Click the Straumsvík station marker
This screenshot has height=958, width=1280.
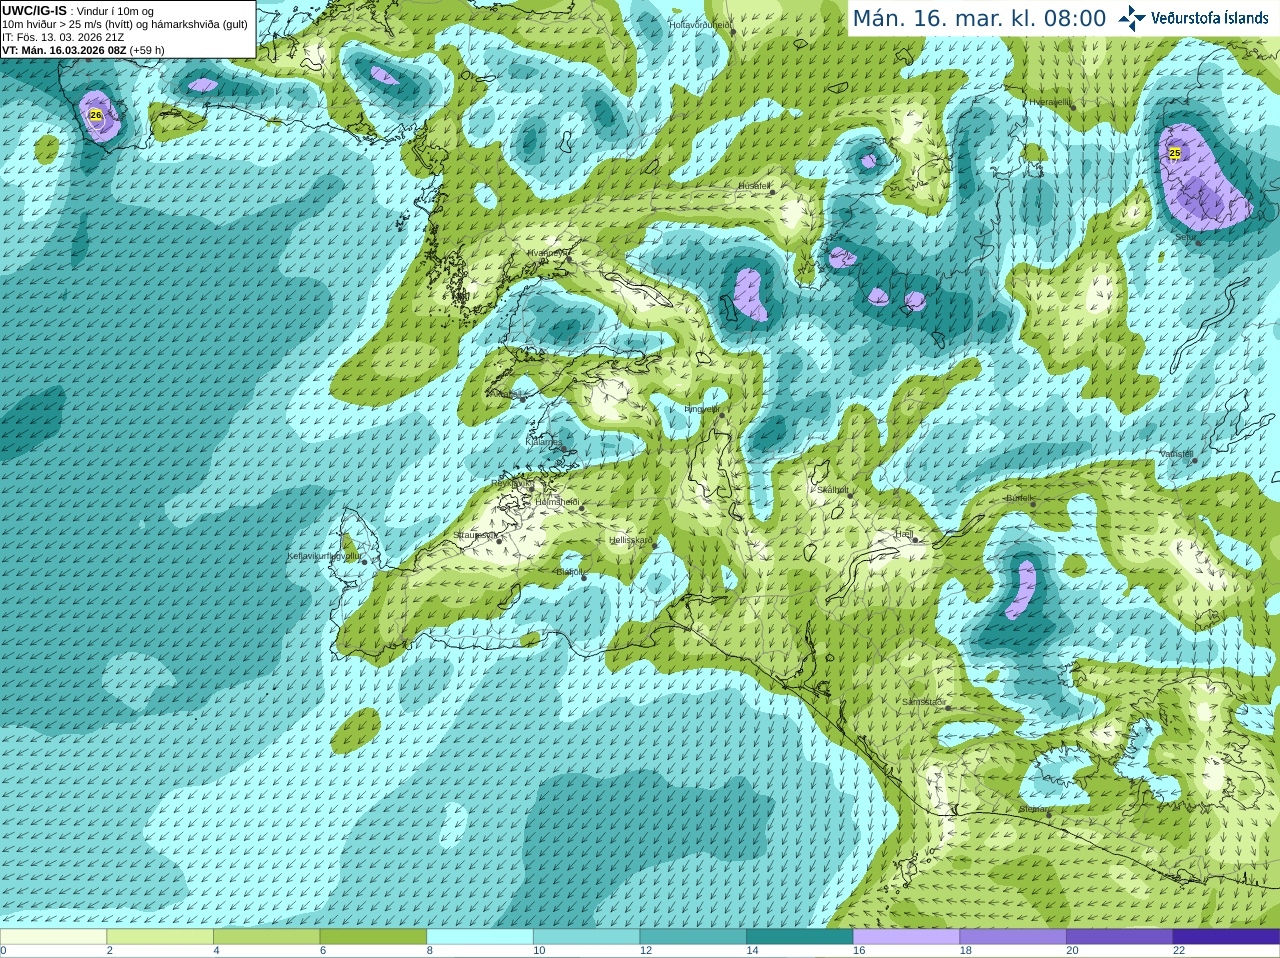[x=499, y=540]
